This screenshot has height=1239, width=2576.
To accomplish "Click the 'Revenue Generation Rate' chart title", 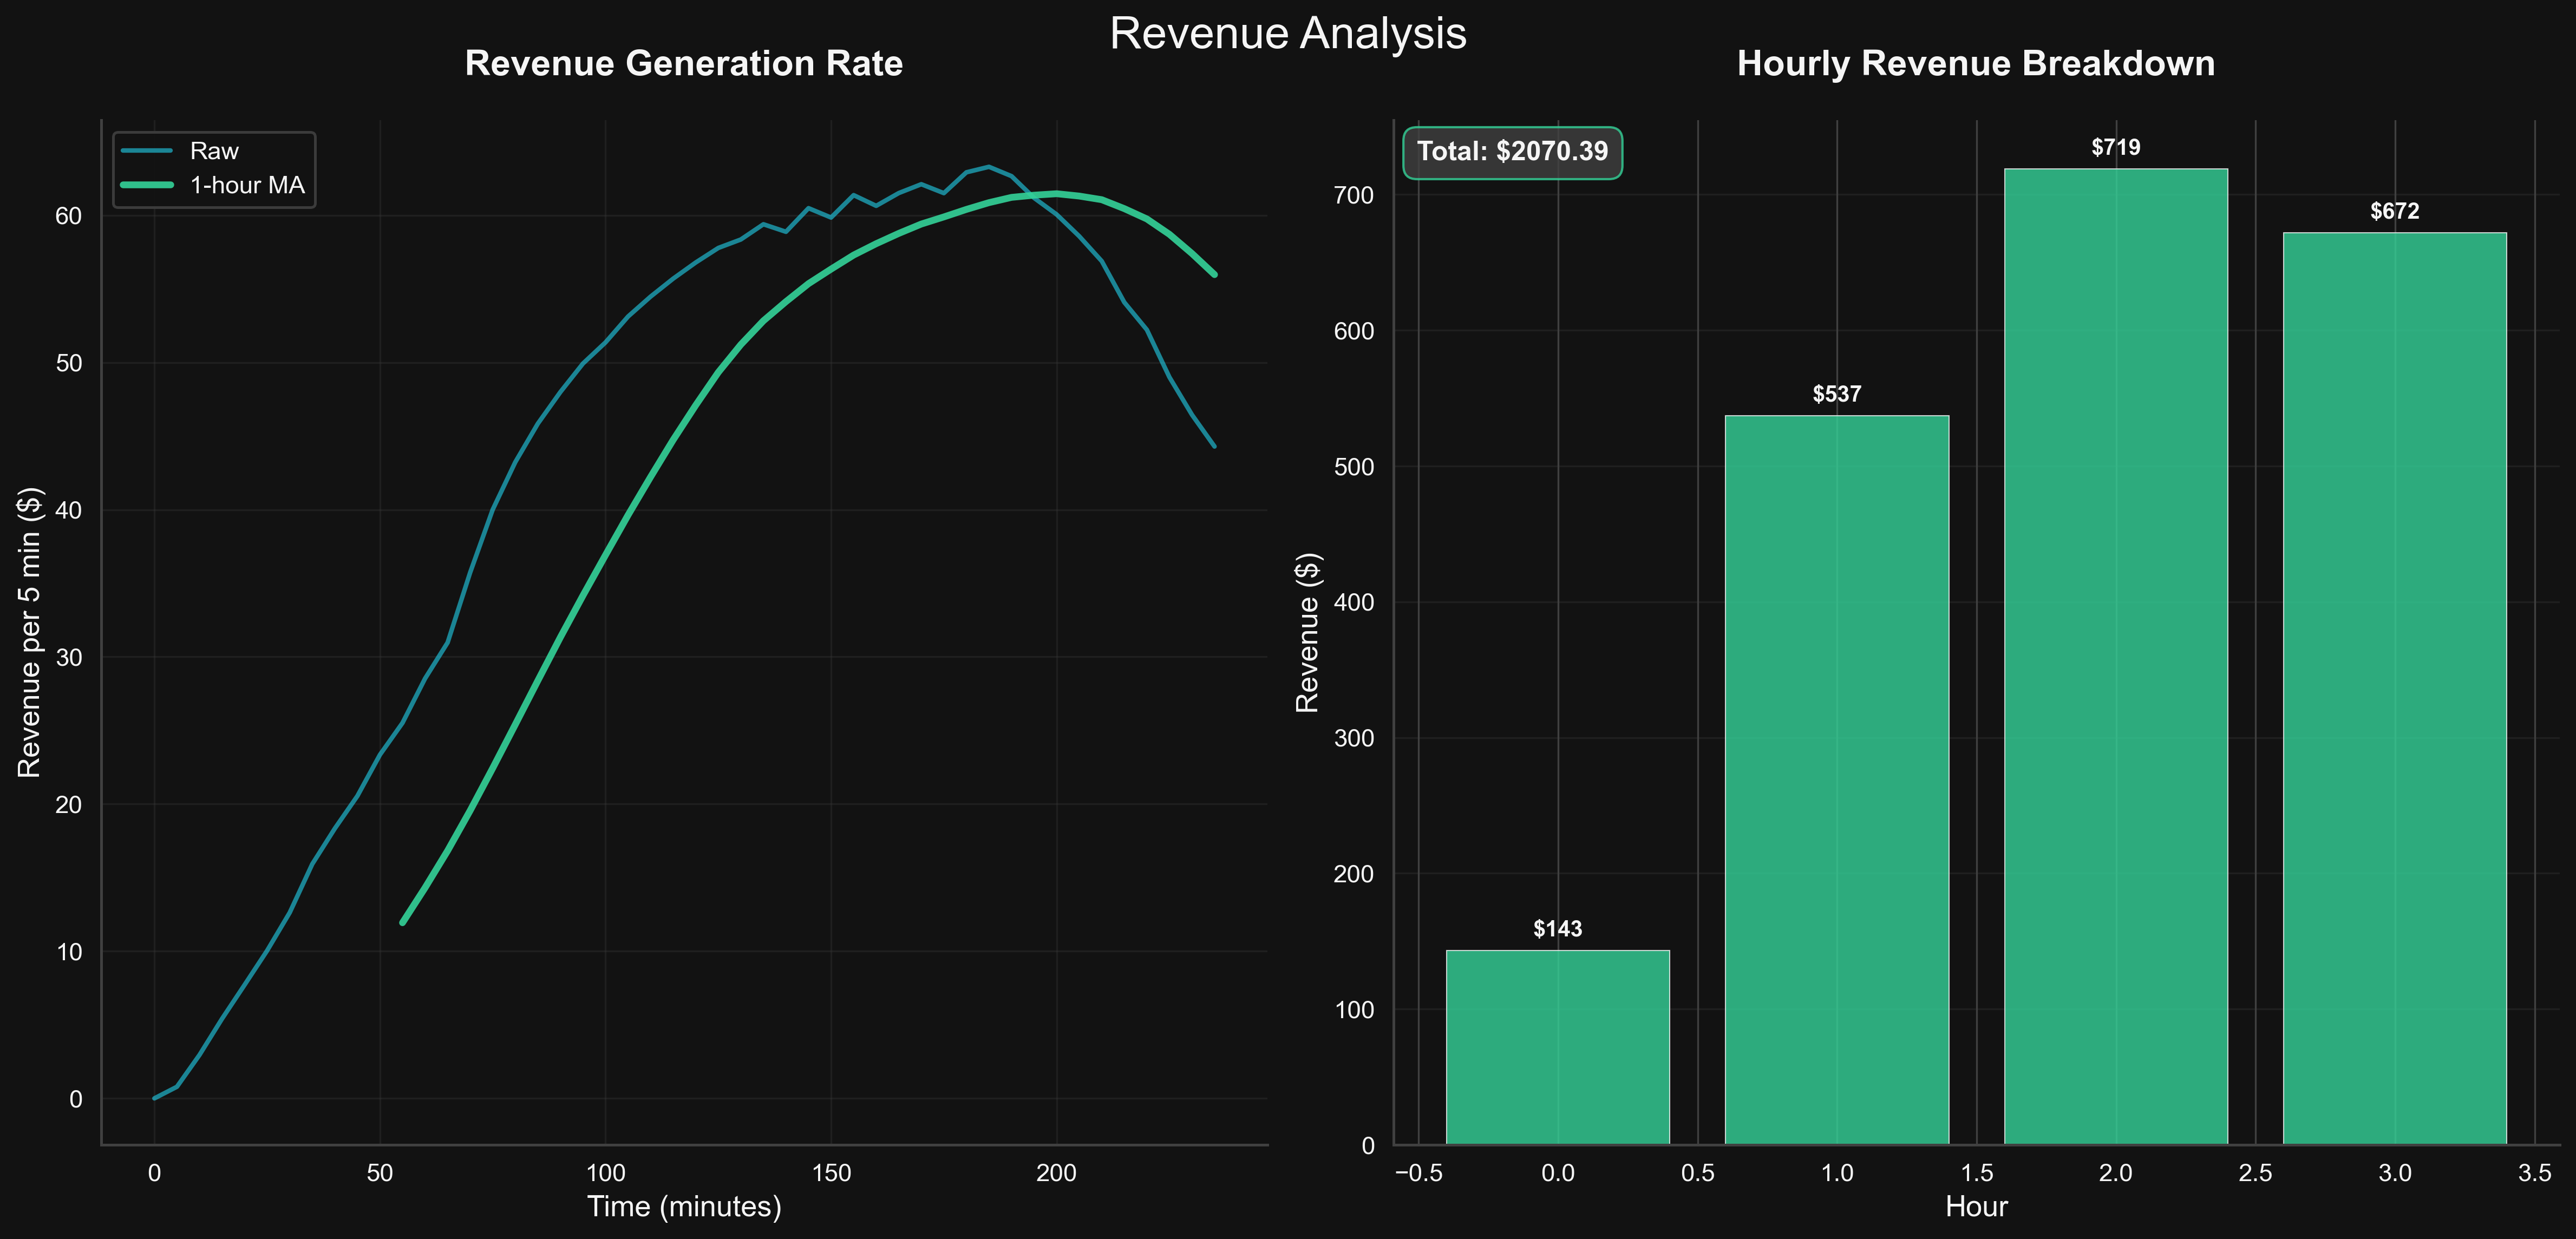I will tap(684, 64).
